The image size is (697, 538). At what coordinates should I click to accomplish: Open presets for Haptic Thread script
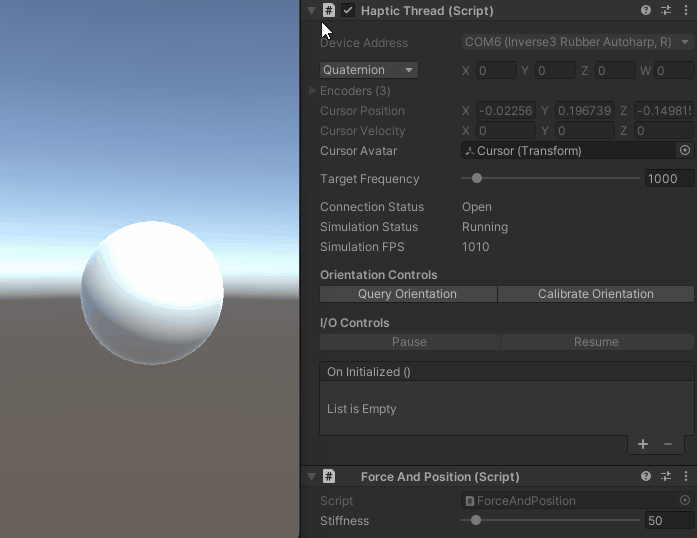click(666, 10)
